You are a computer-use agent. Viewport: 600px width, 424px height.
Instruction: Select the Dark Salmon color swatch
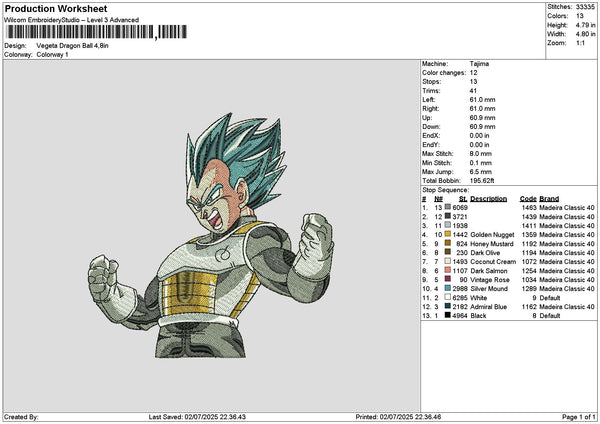click(x=448, y=270)
